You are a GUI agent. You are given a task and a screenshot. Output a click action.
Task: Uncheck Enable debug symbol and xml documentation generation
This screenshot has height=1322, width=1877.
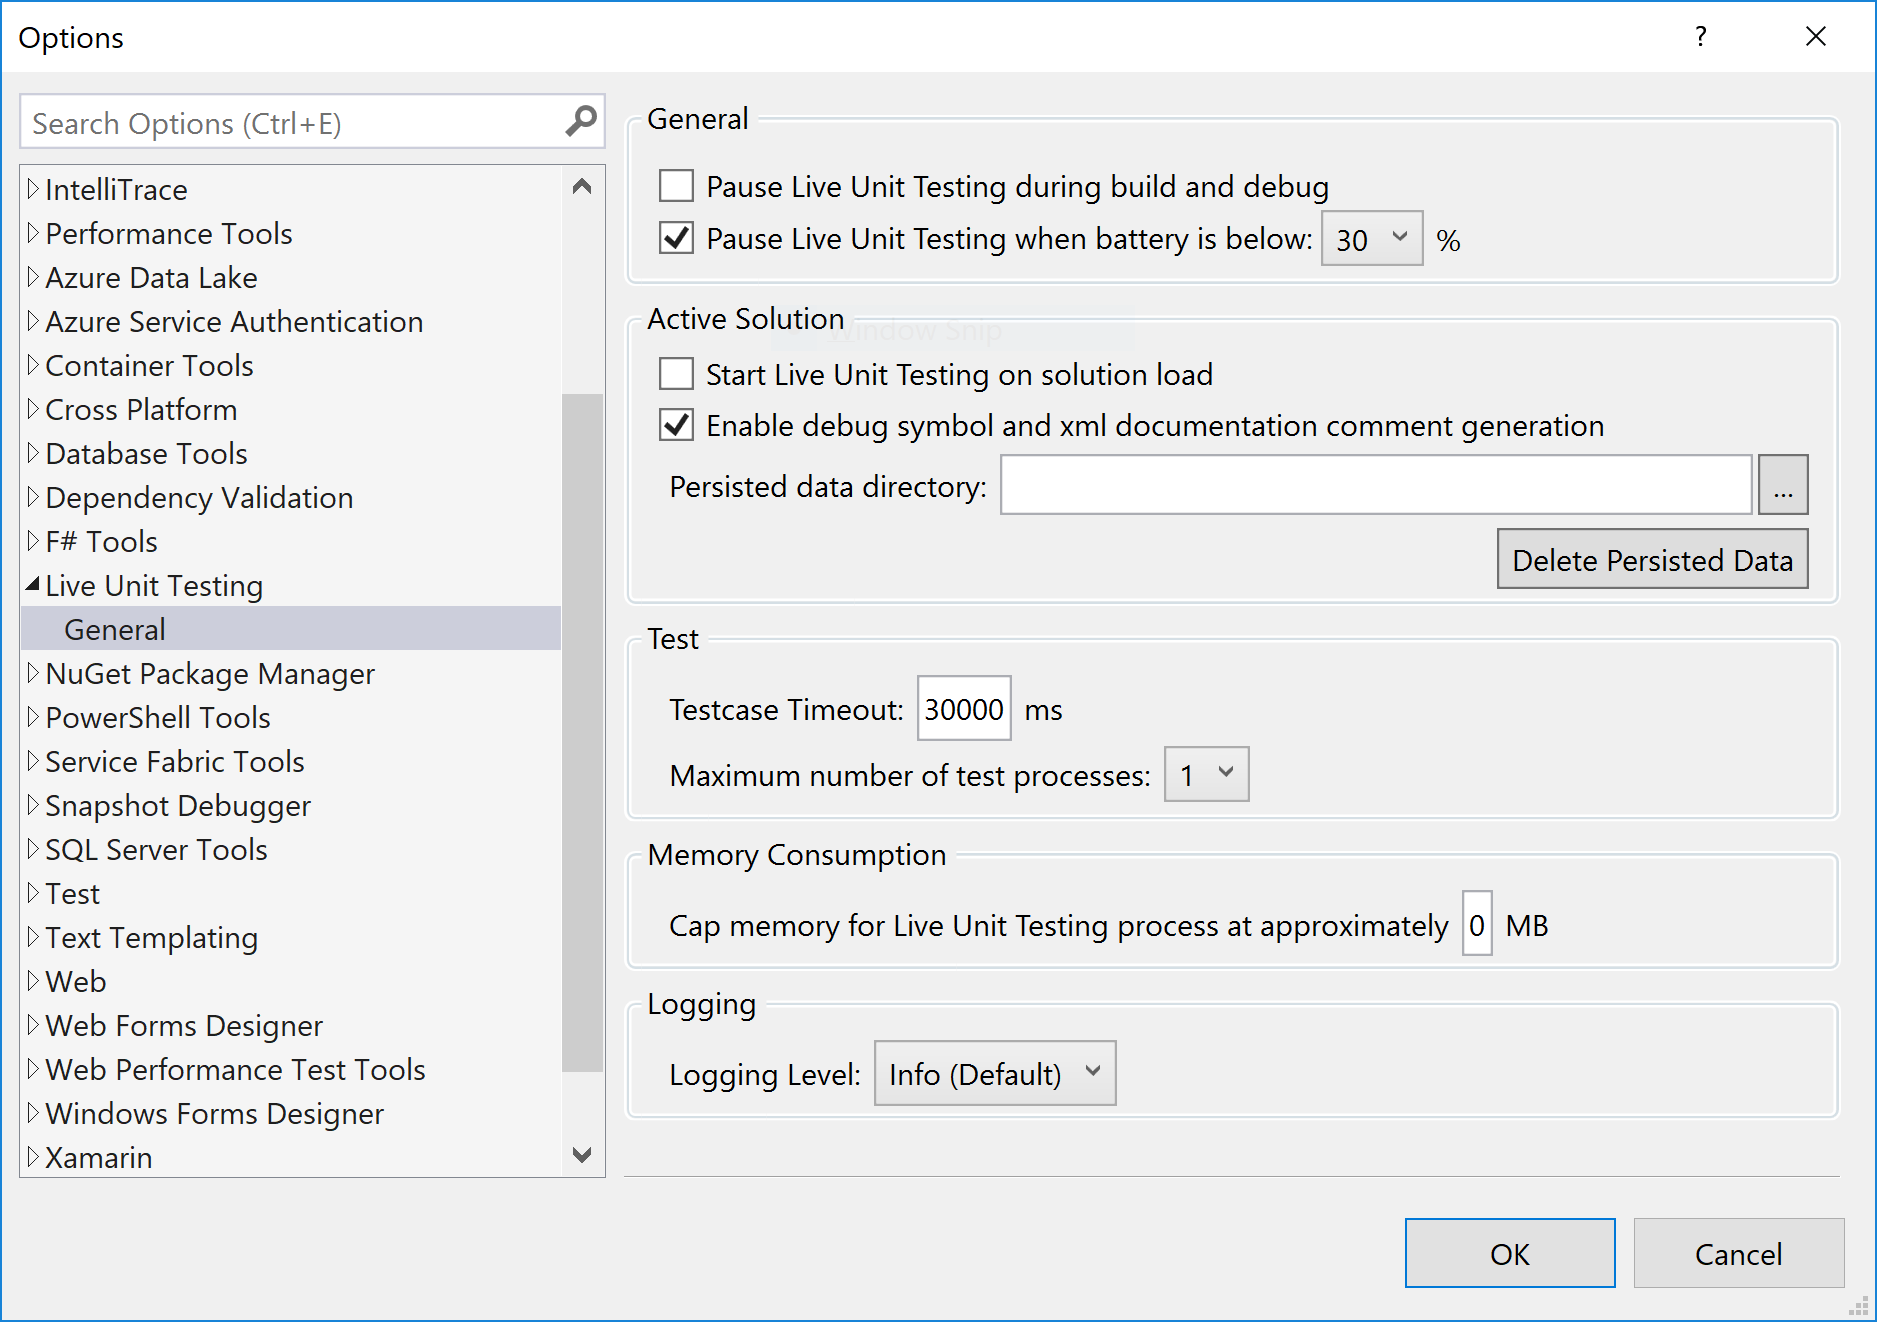(x=677, y=425)
